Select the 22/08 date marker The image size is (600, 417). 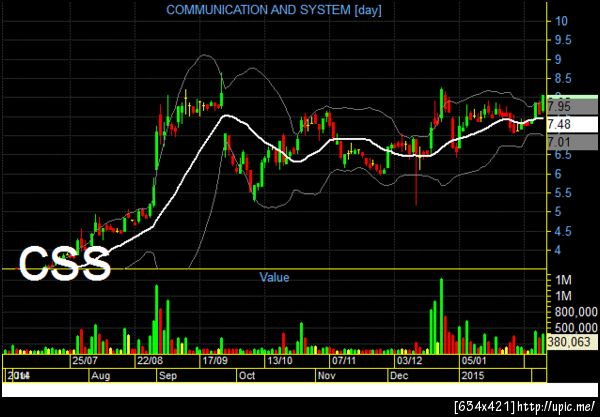149,360
